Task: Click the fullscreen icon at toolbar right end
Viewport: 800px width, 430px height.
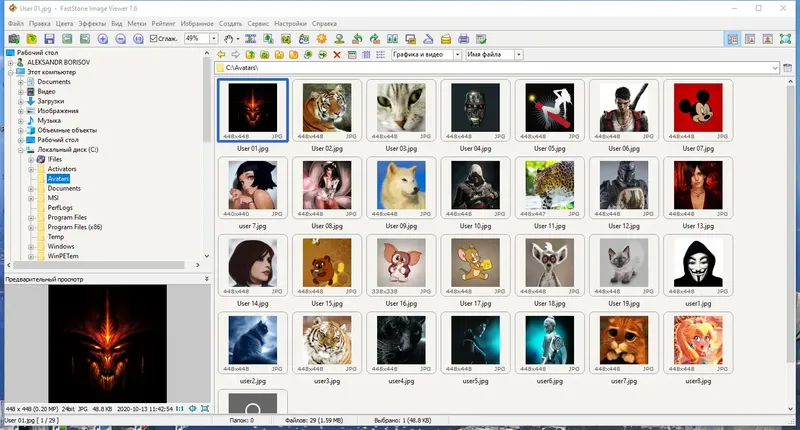Action: pos(787,38)
